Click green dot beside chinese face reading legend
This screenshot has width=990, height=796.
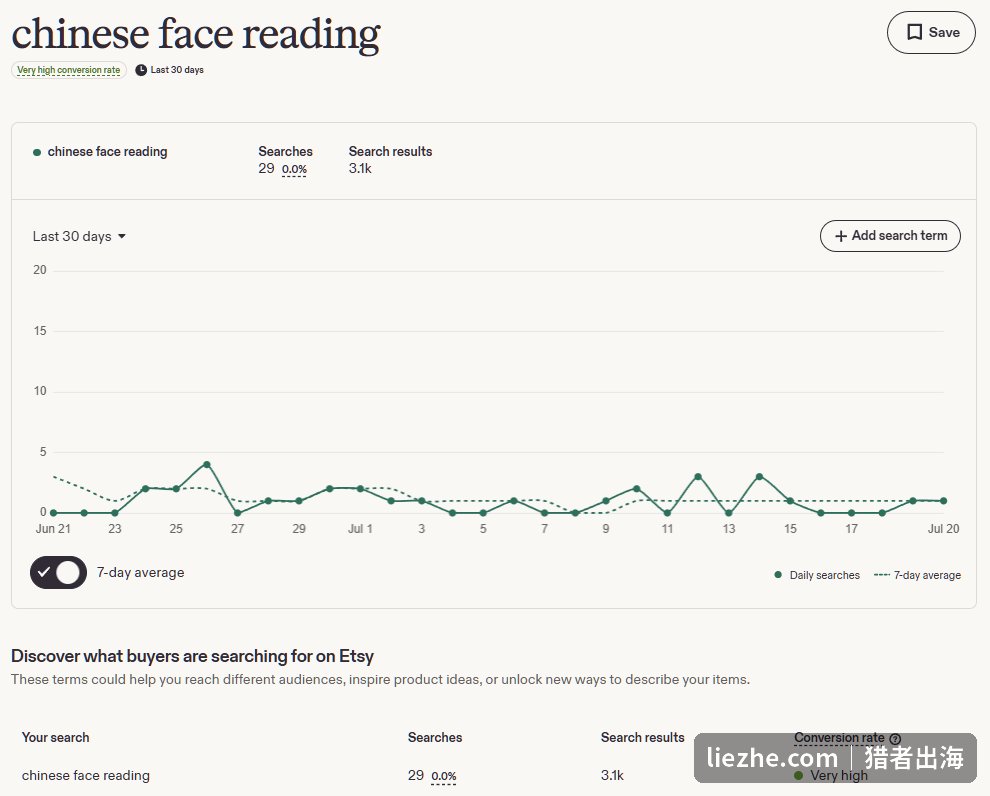(x=37, y=152)
